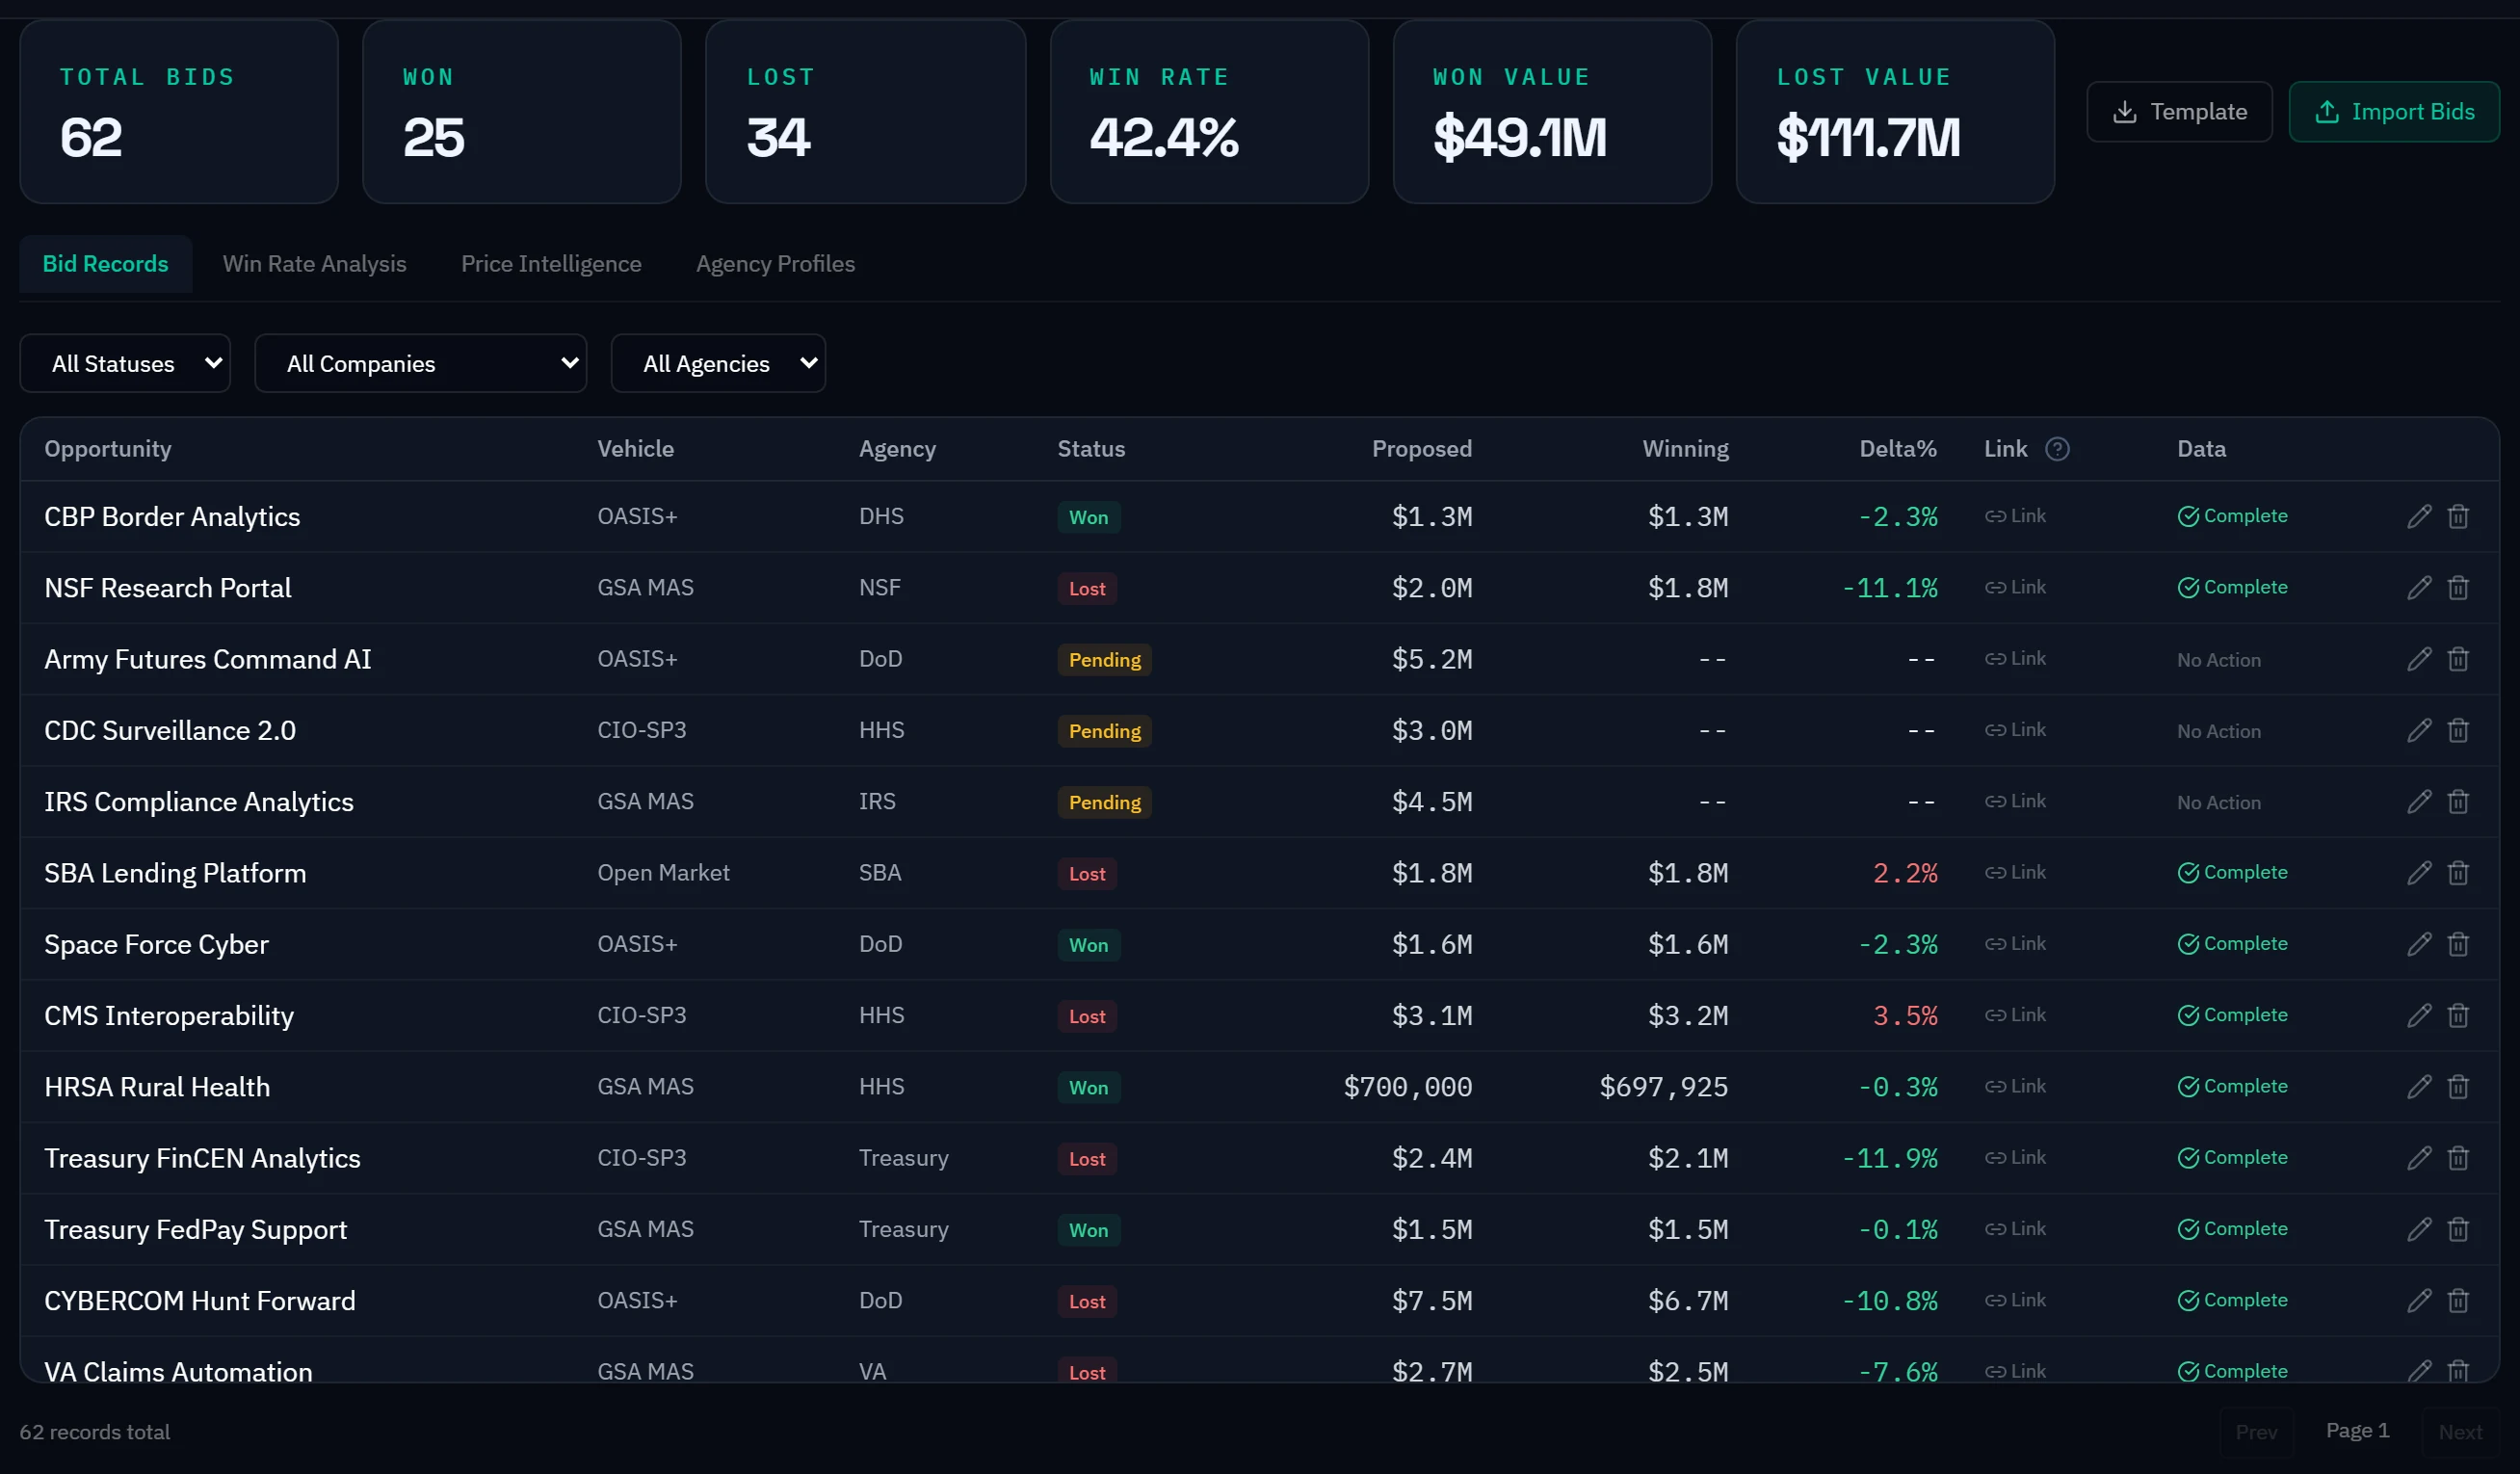This screenshot has width=2520, height=1474.
Task: Edit the CBP Border Analytics bid
Action: click(x=2419, y=516)
